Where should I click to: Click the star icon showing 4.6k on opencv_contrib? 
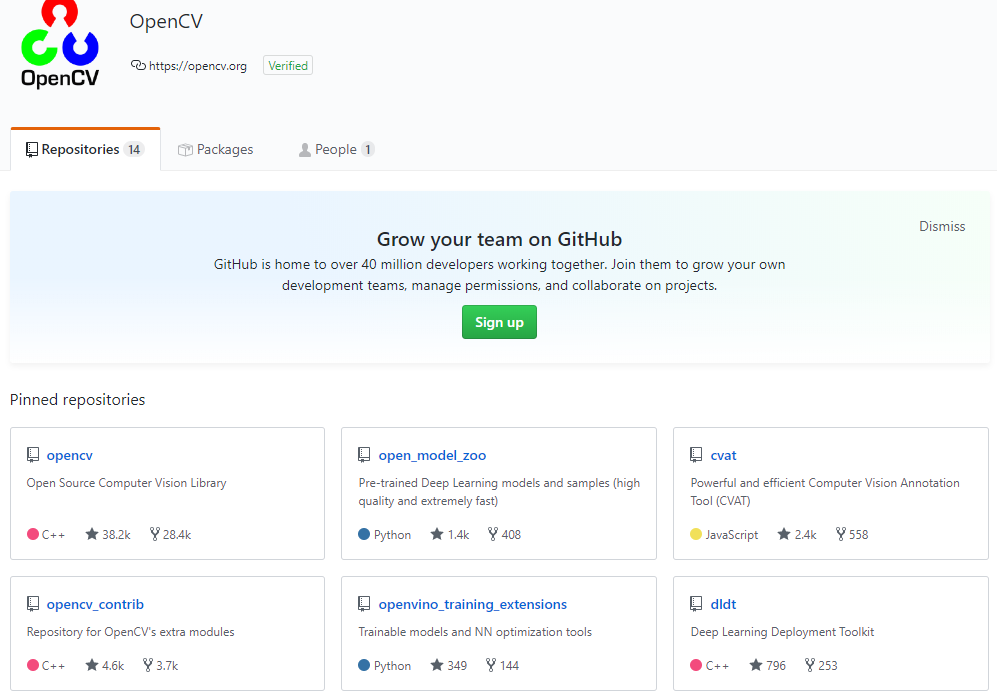pyautogui.click(x=92, y=665)
